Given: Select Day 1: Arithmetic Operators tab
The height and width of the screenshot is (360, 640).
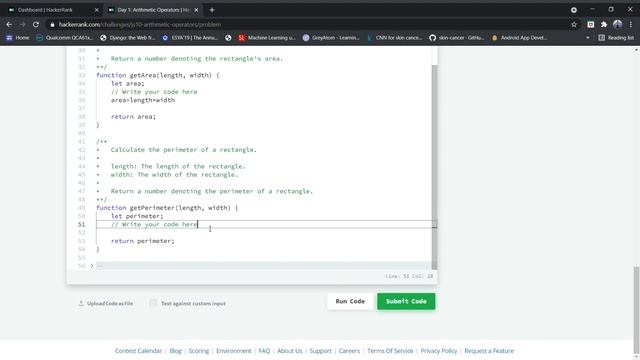Looking at the screenshot, I should [x=153, y=10].
